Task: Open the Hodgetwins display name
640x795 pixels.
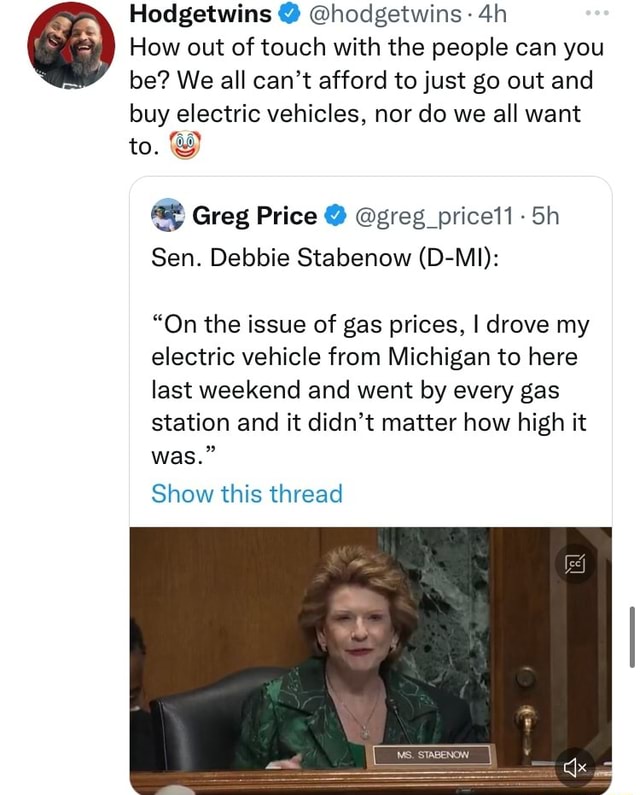Action: 202,14
